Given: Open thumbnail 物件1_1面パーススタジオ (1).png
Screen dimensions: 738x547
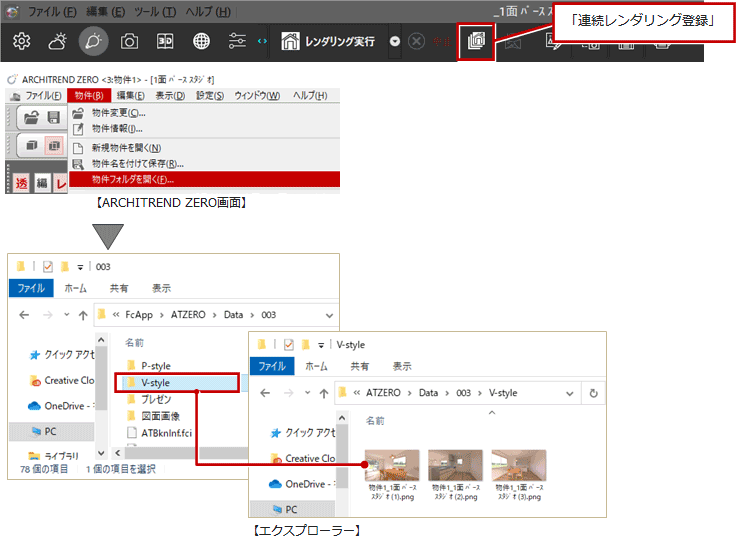Looking at the screenshot, I should point(392,475).
